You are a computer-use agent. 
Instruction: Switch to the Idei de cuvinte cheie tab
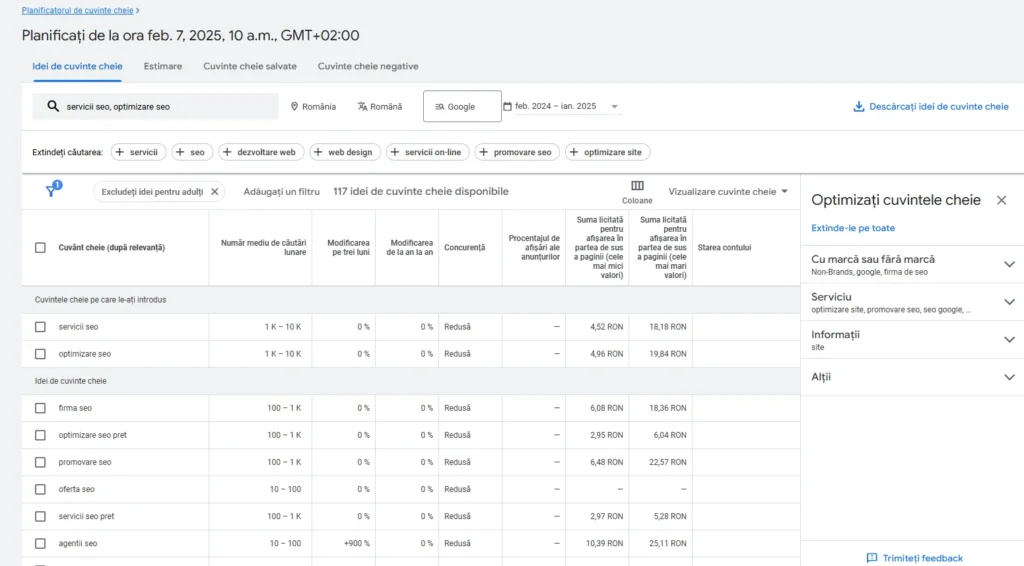[77, 66]
